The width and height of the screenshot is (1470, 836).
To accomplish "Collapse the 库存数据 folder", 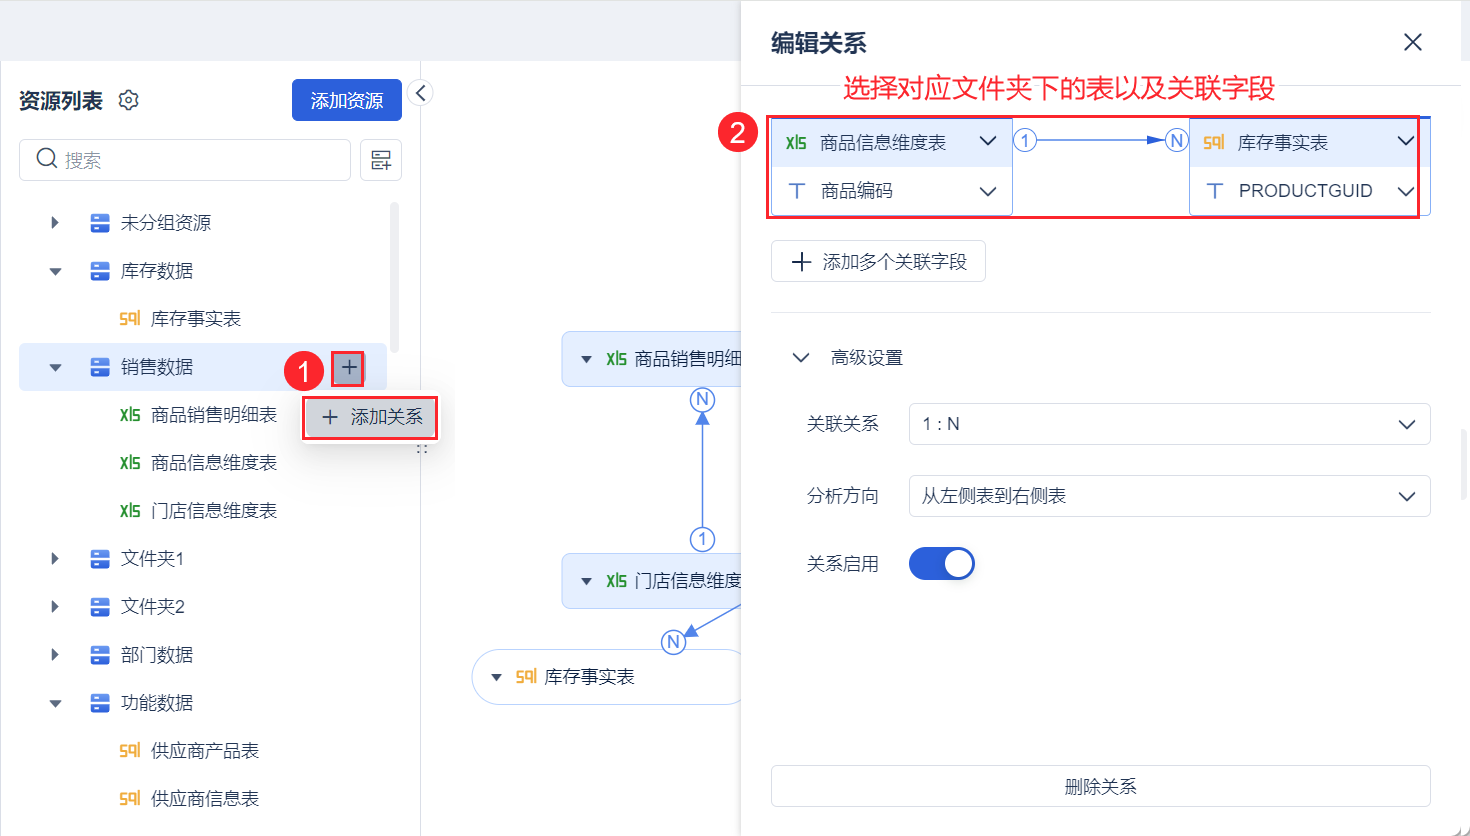I will 55,271.
